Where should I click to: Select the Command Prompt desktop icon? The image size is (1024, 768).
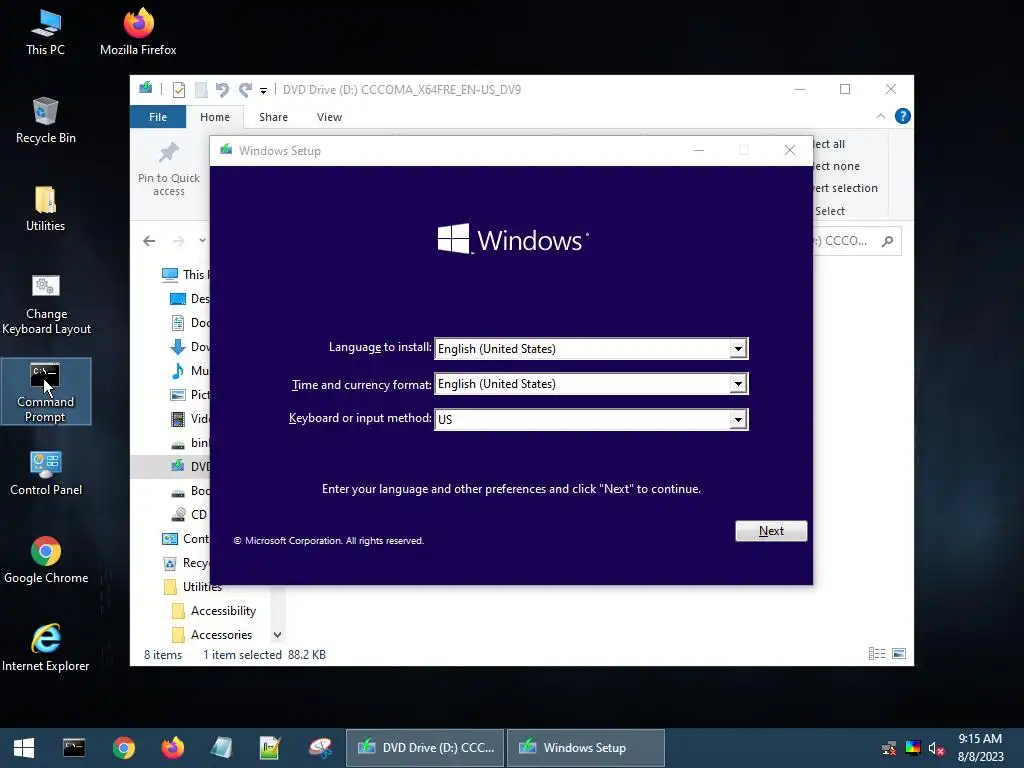(46, 392)
